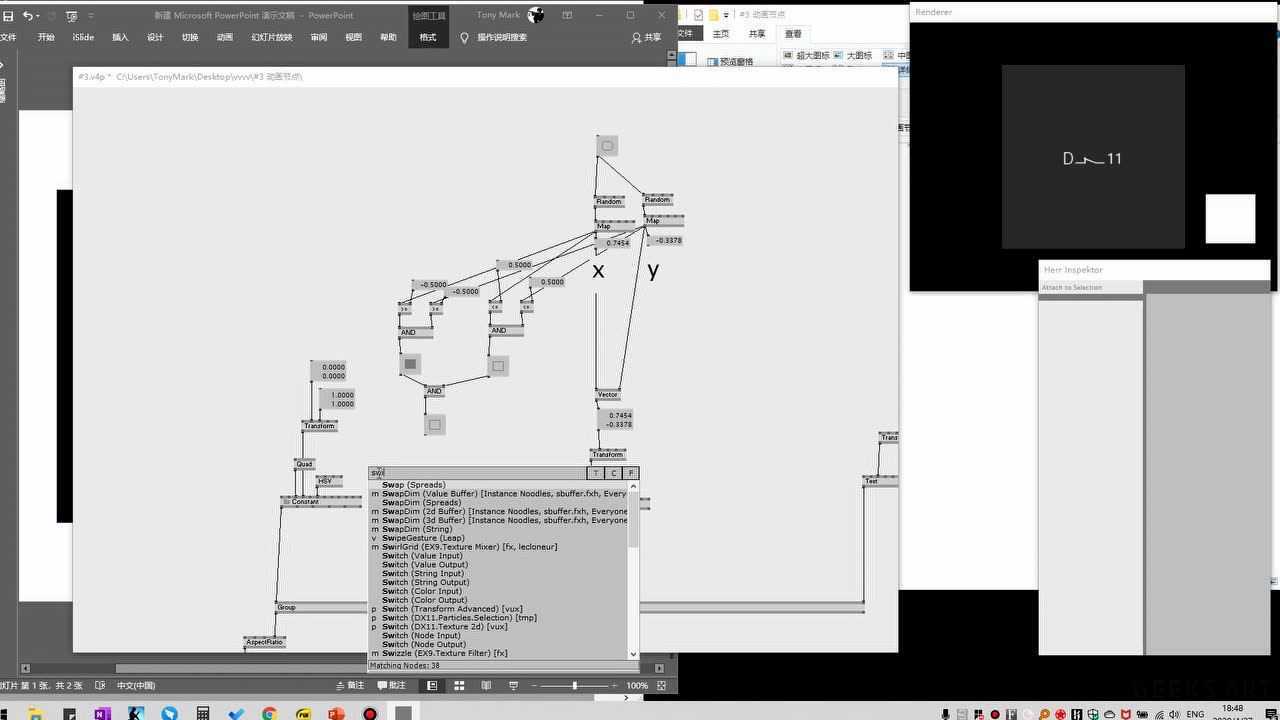Open Chrome from the taskbar
This screenshot has height=720, width=1280.
tap(269, 714)
